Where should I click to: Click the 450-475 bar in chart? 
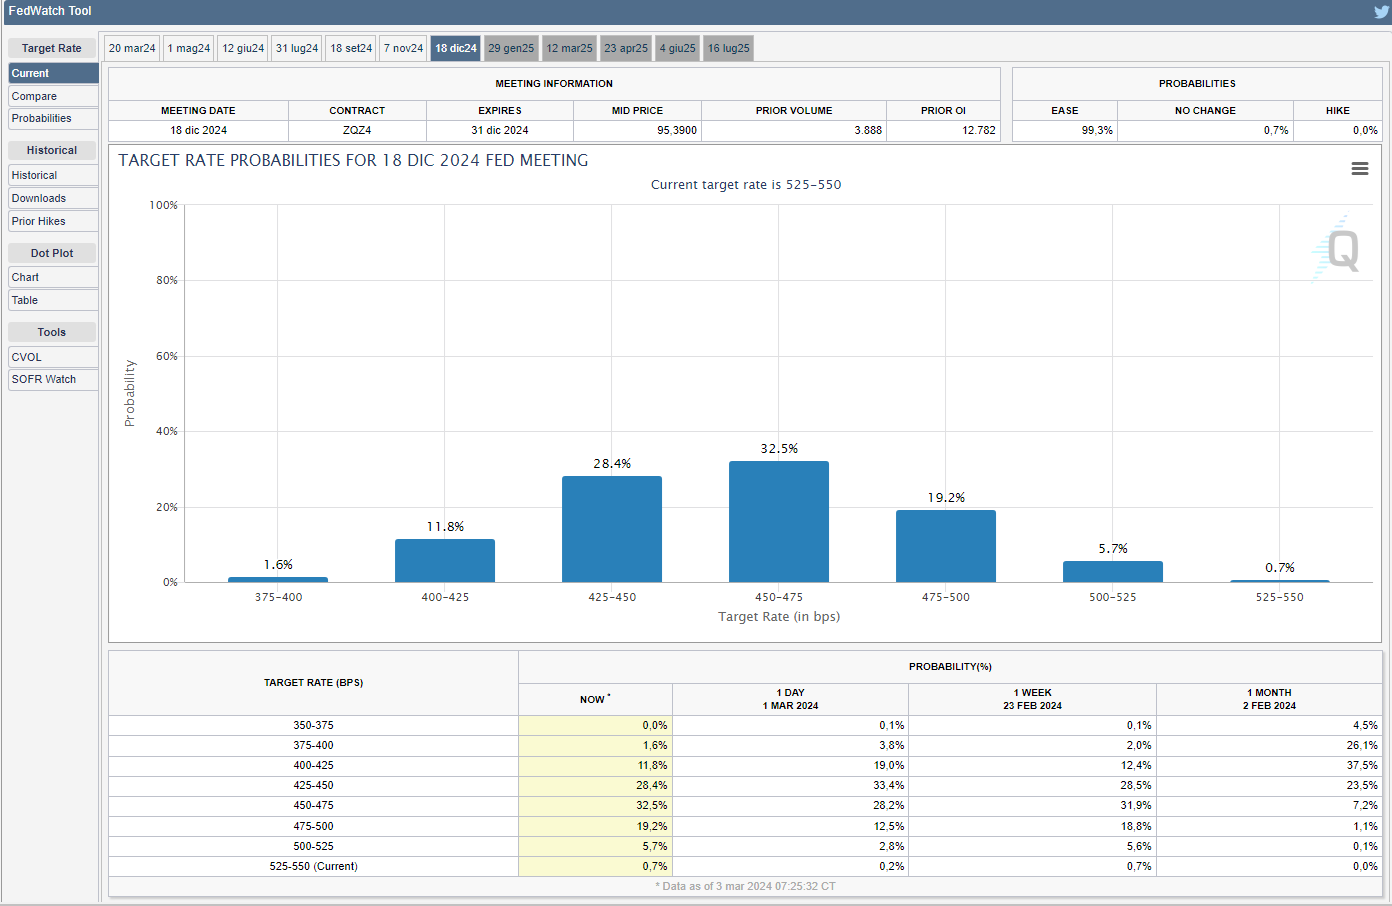778,521
